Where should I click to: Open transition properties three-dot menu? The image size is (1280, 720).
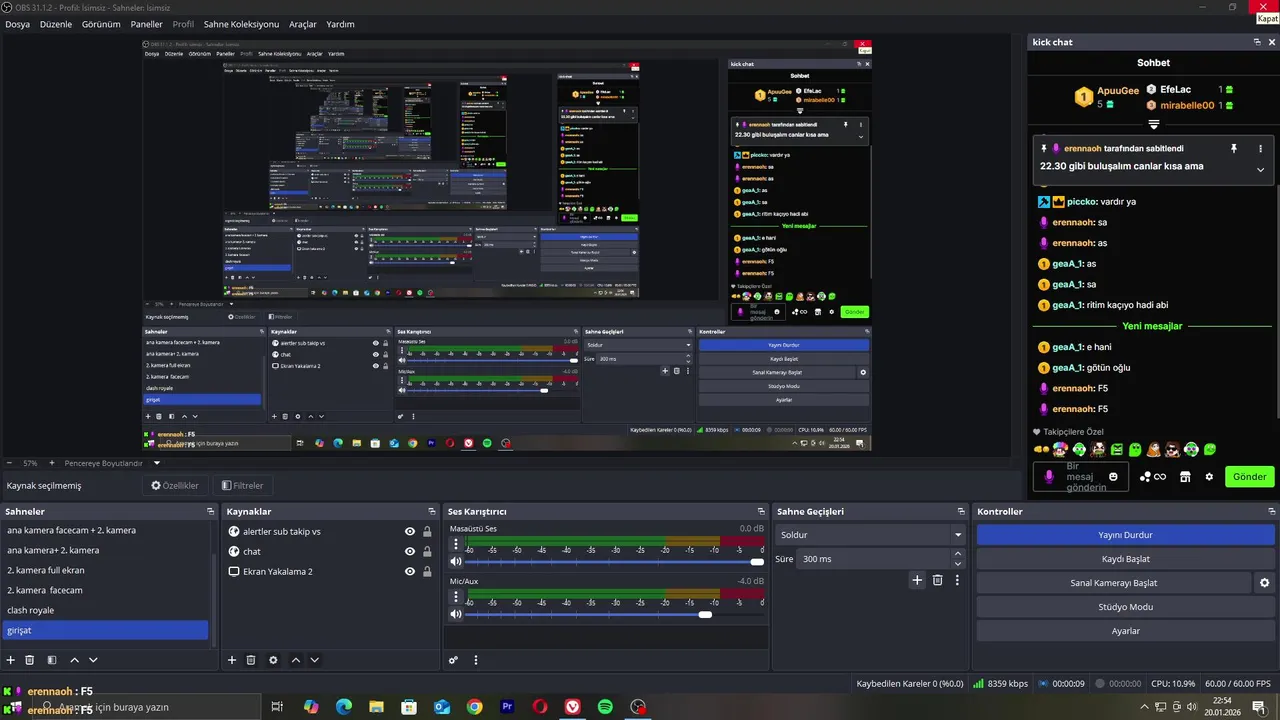[x=957, y=580]
